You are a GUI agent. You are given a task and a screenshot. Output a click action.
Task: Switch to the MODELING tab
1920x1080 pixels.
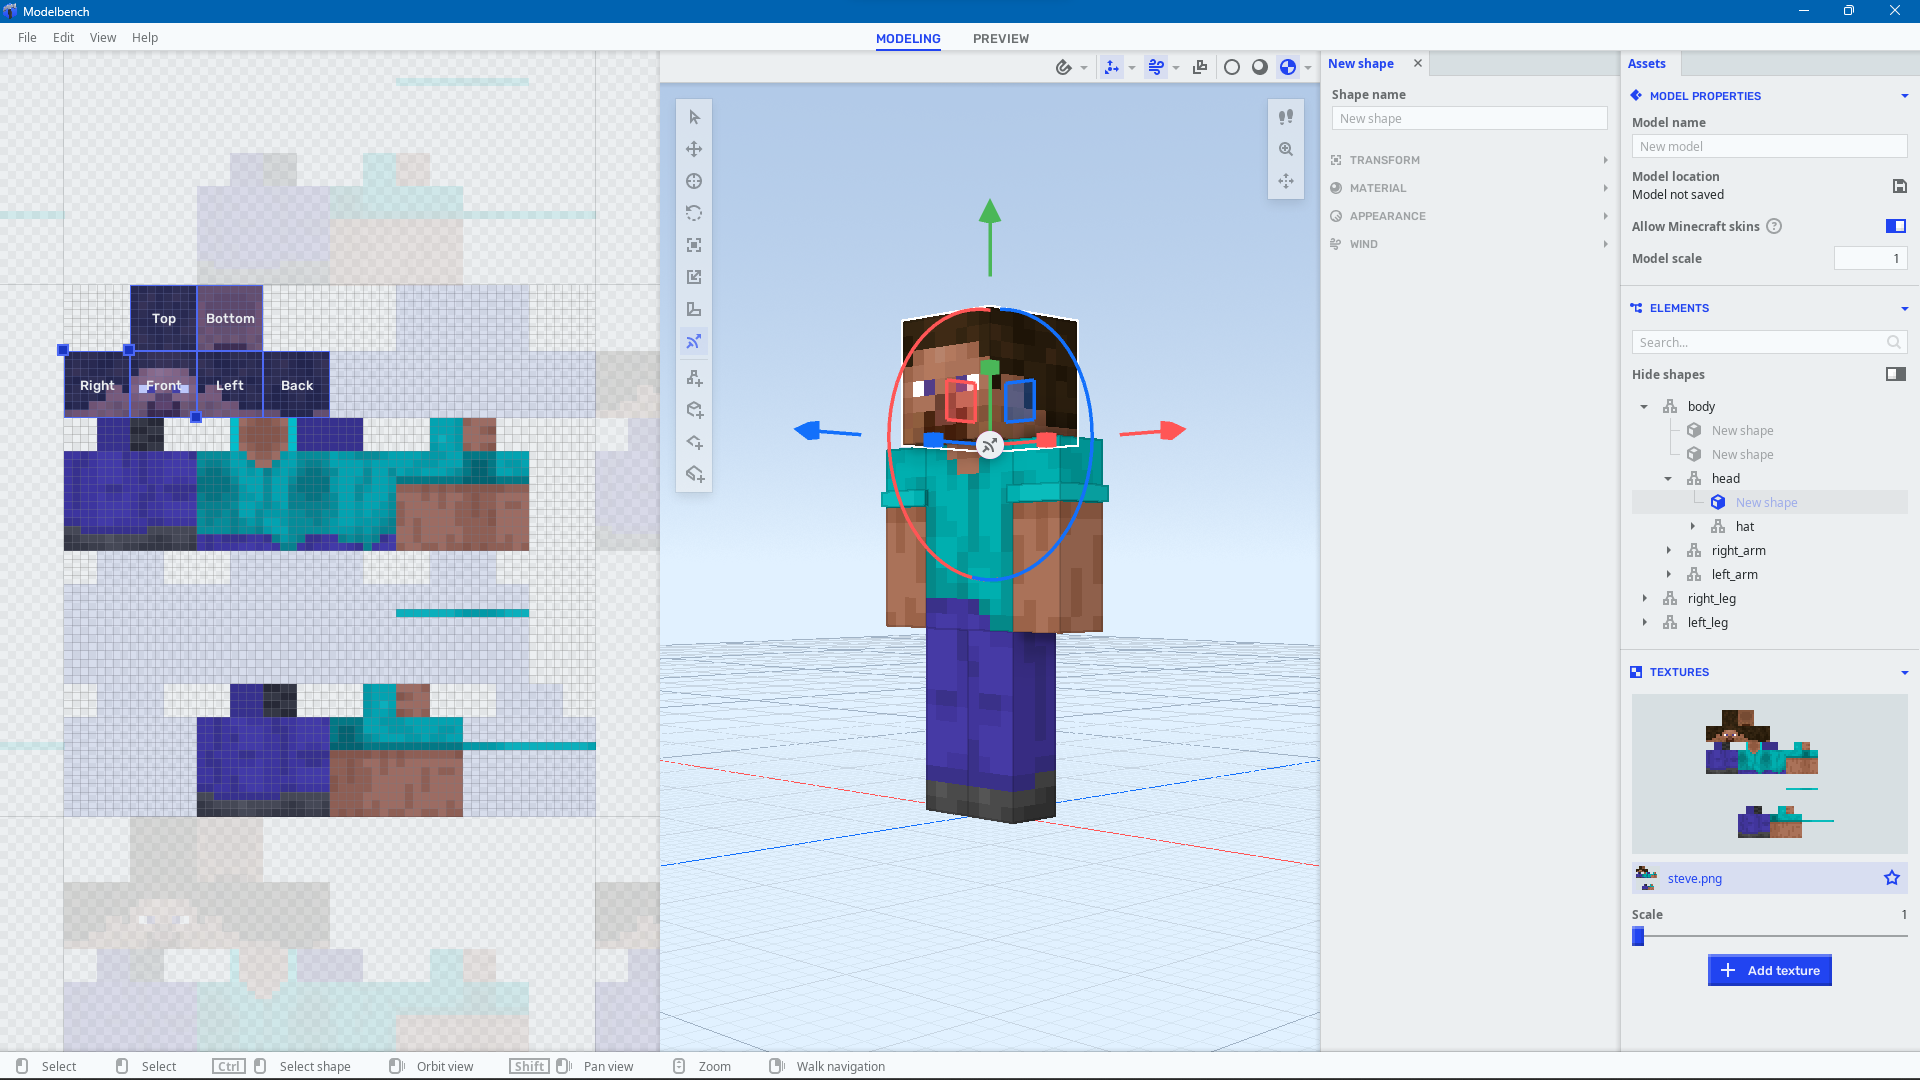908,38
